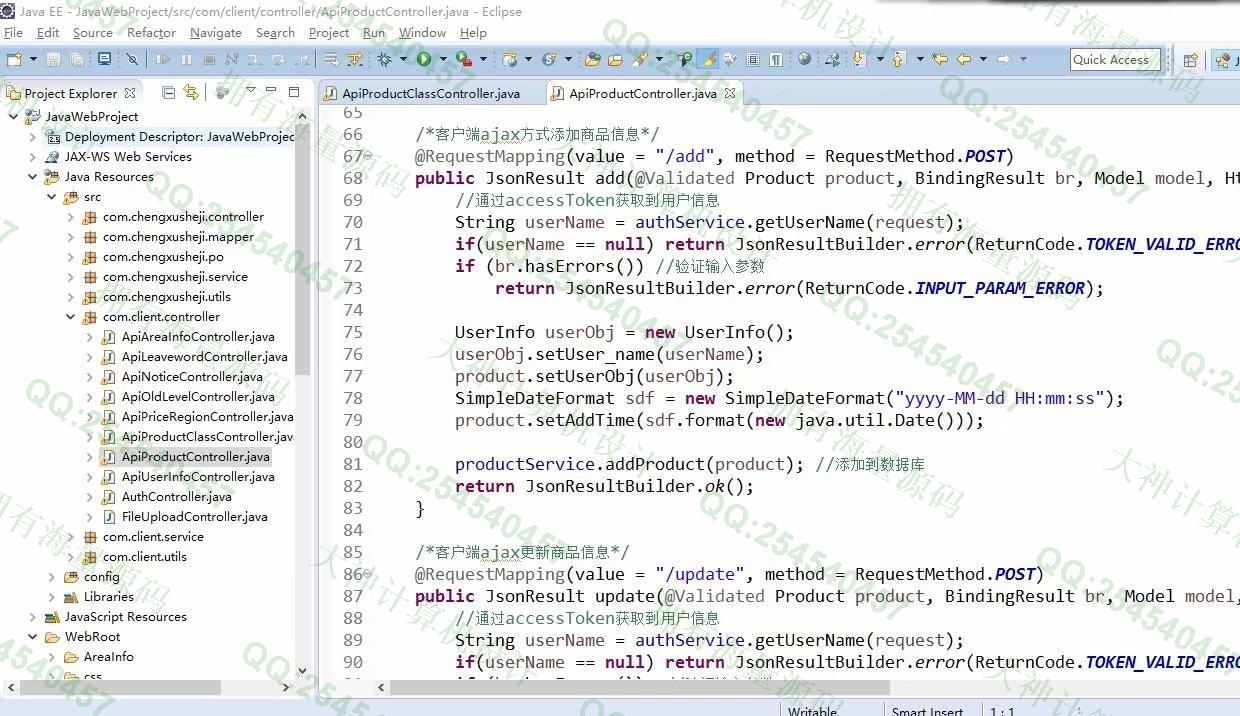The image size is (1240, 716).
Task: Toggle Block Selection mode
Action: click(753, 60)
